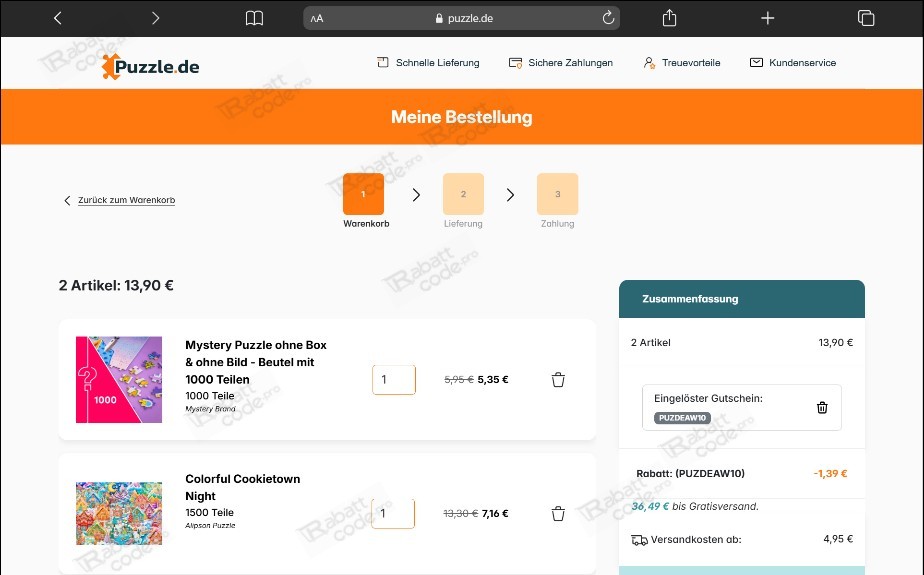The image size is (924, 575).
Task: Go forward with Safari's forward arrow
Action: (x=155, y=18)
